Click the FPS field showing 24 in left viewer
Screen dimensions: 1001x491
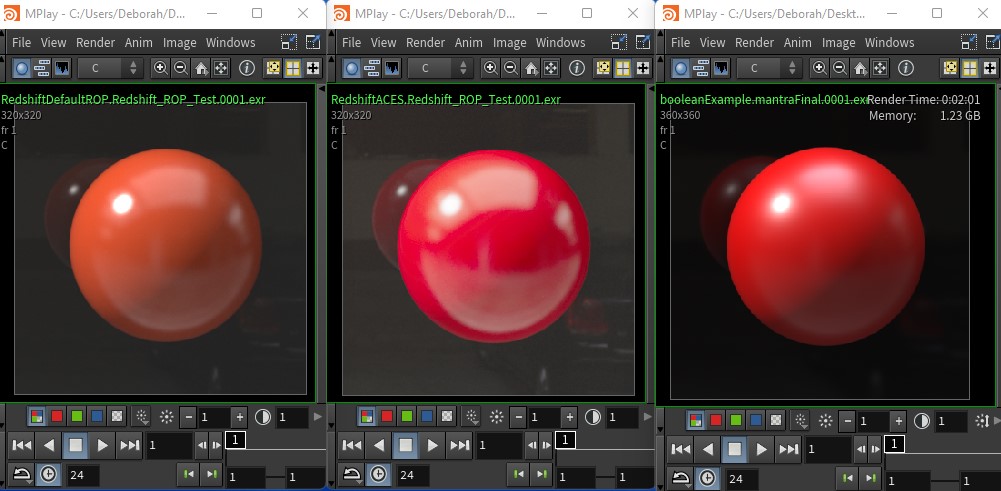pos(82,474)
